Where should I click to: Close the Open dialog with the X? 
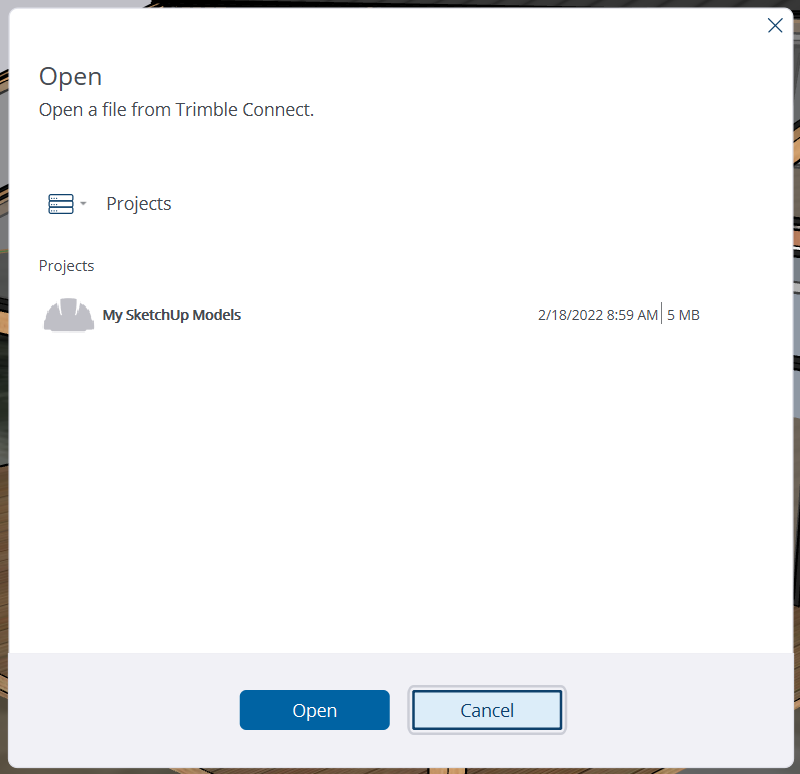(x=775, y=26)
